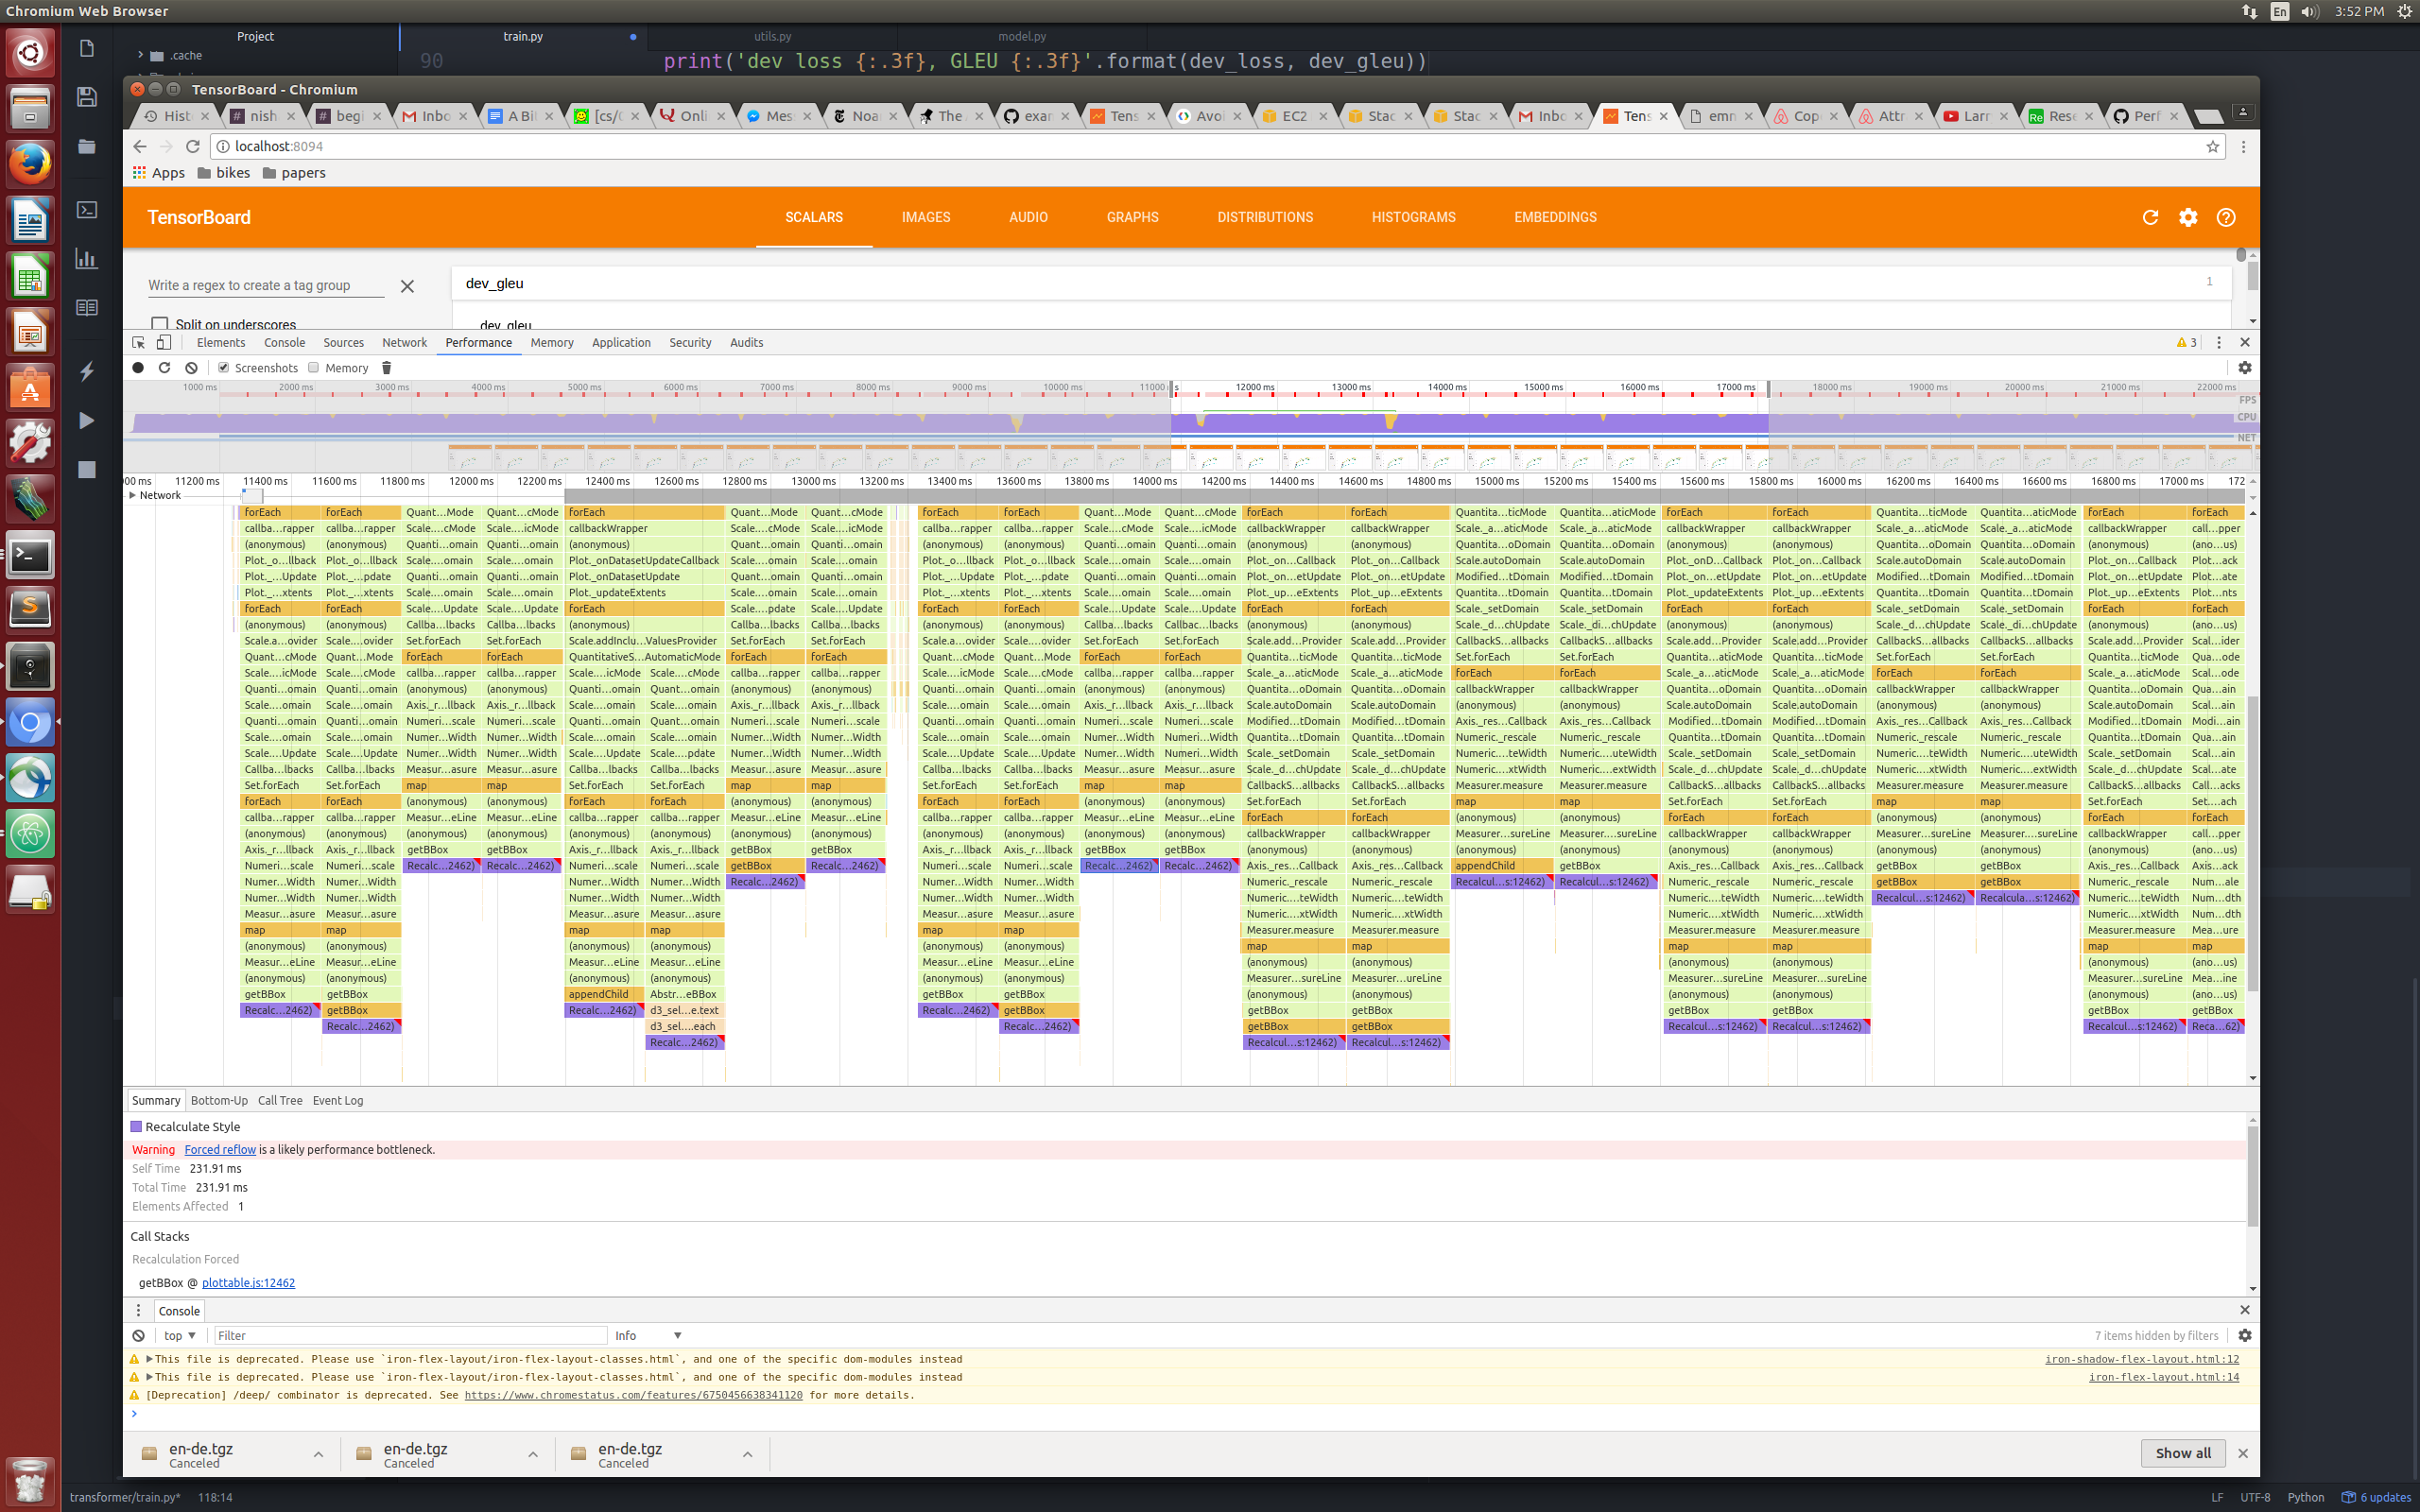Click the Show all downloads button
2420x1512 pixels.
tap(2182, 1453)
